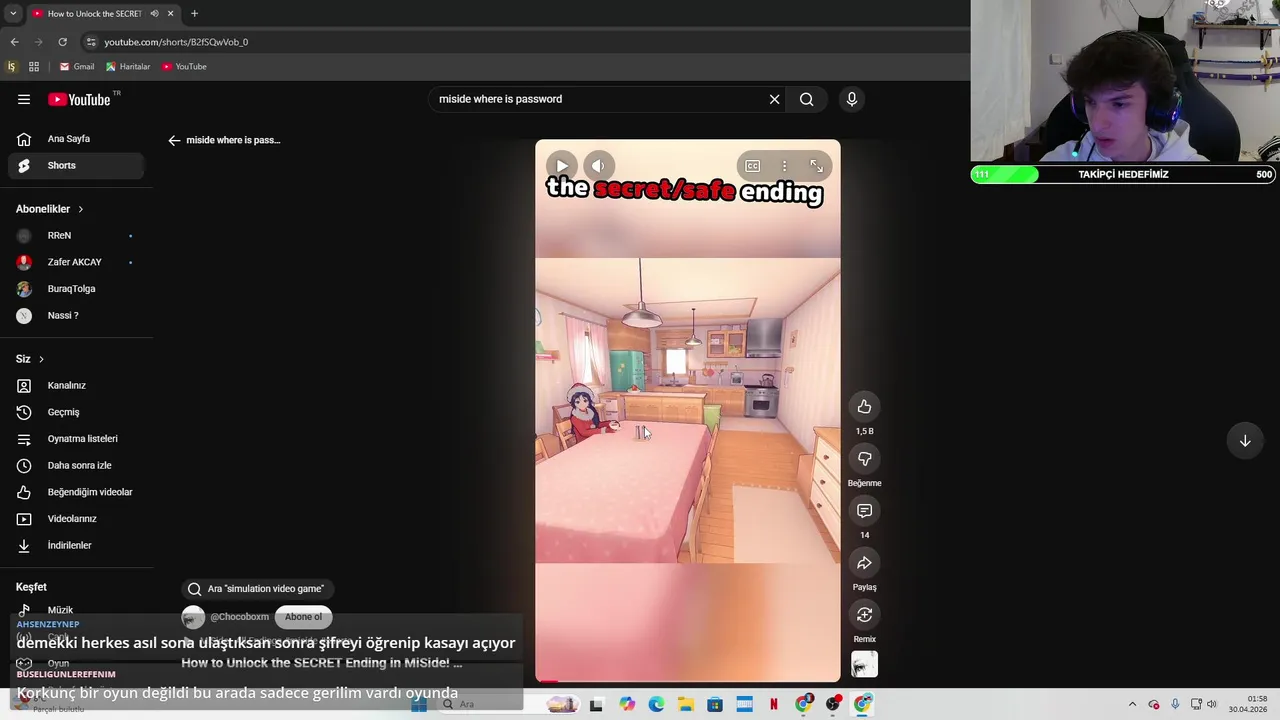Mute the tab using the speaker icon
This screenshot has height=720, width=1280.
154,14
